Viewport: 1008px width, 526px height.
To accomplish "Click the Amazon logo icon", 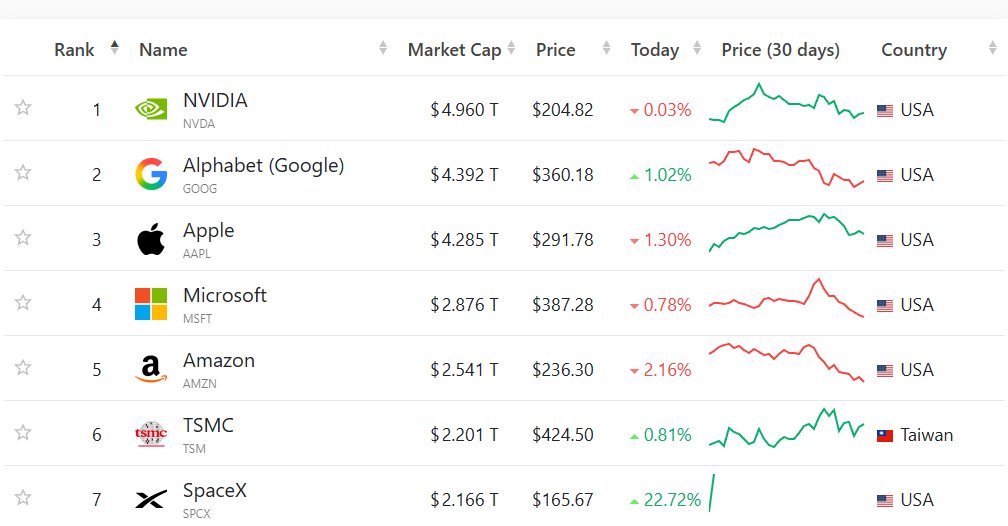I will [x=151, y=369].
